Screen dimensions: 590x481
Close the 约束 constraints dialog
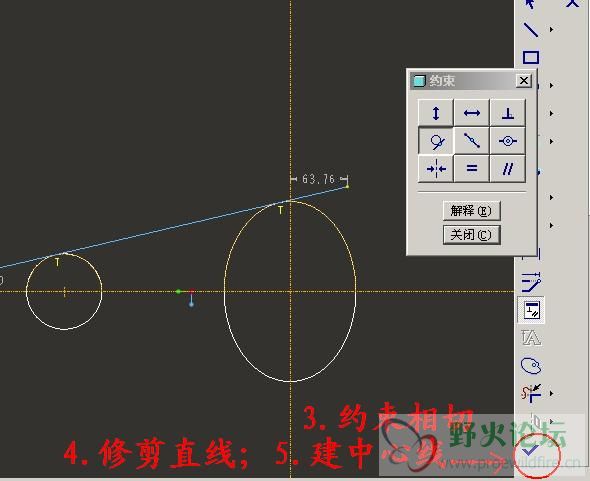tap(523, 81)
